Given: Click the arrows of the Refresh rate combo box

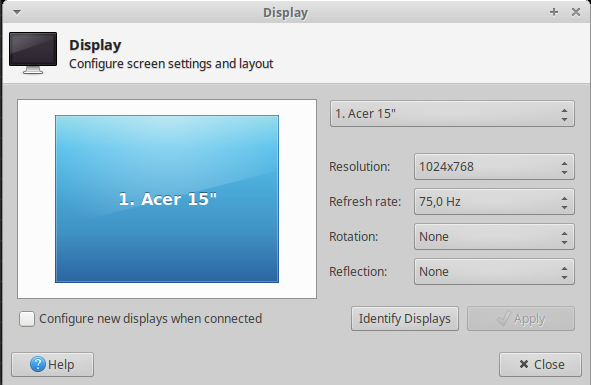Looking at the screenshot, I should click(564, 202).
